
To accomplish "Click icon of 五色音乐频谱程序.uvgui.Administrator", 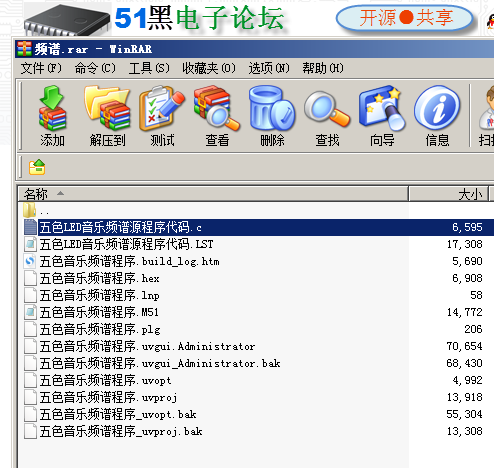I will pos(30,346).
